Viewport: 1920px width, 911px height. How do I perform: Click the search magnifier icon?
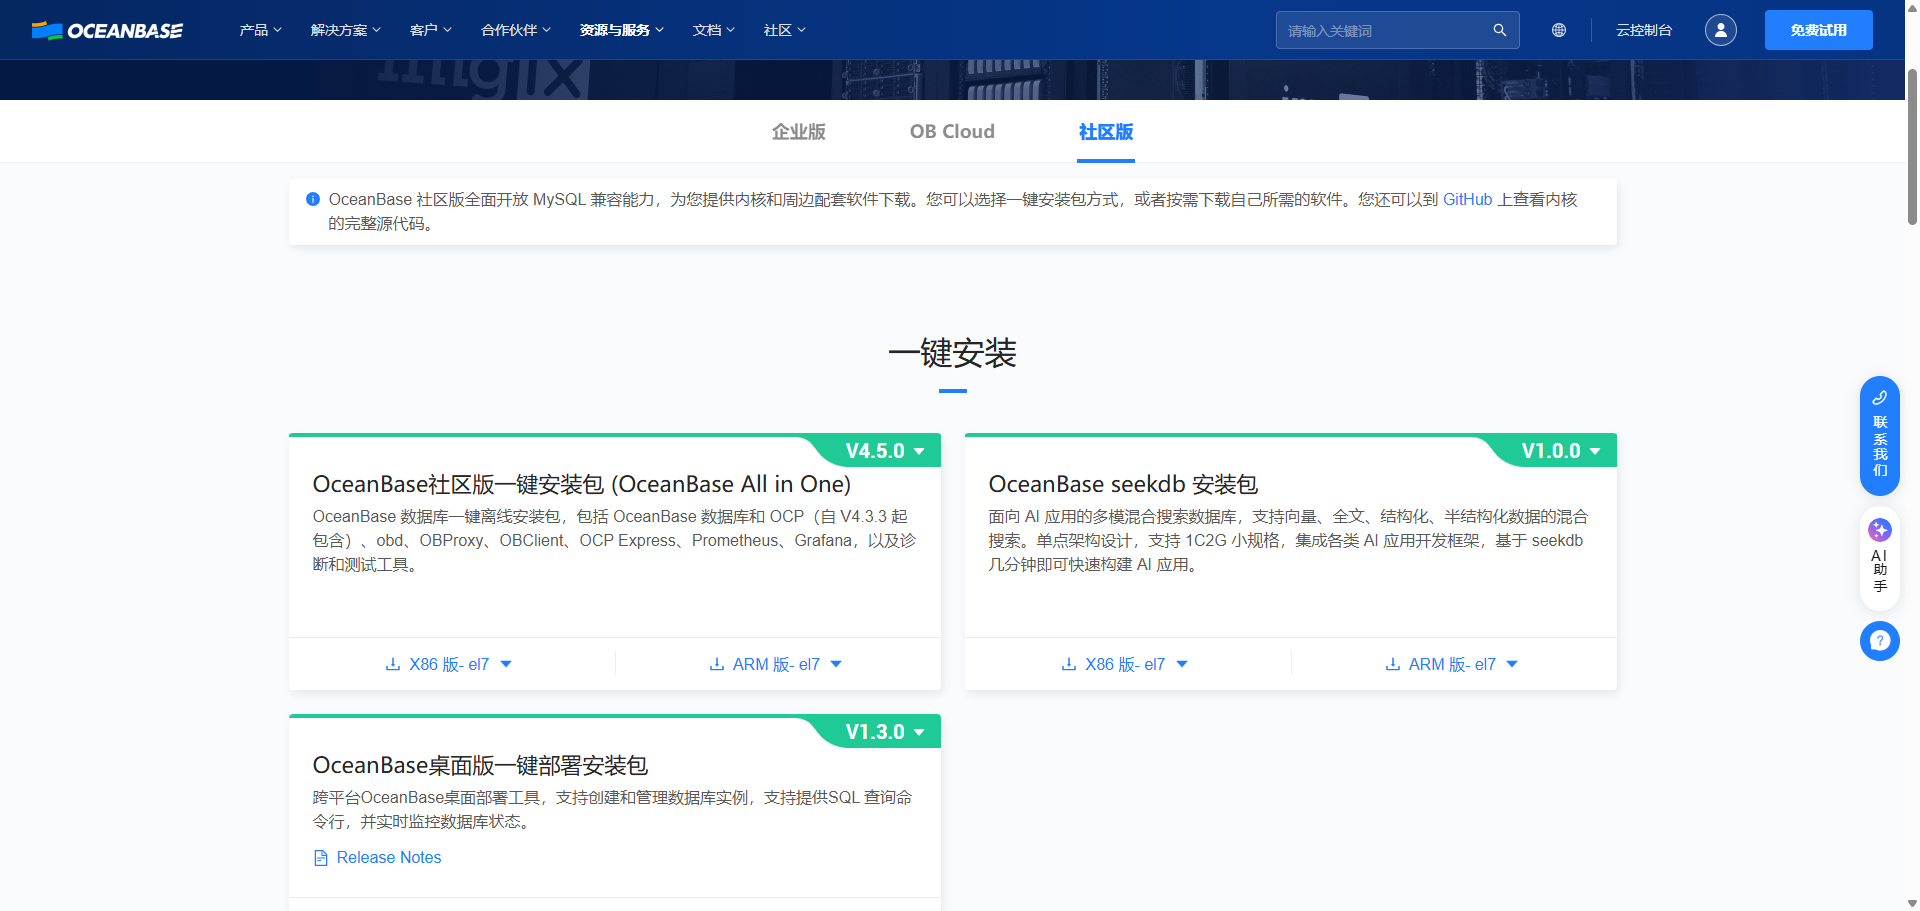tap(1499, 30)
